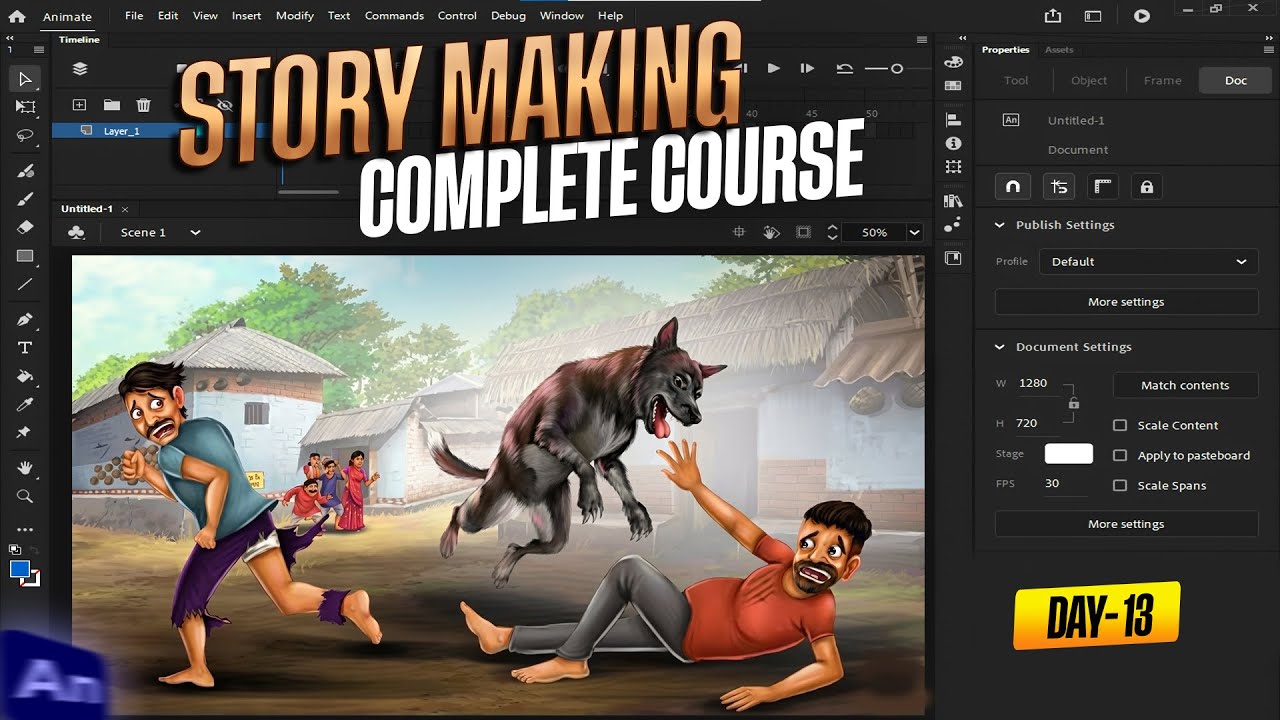Screen dimensions: 1280x720
Task: Enable the Apply to pasteboard checkbox
Action: tap(1120, 455)
